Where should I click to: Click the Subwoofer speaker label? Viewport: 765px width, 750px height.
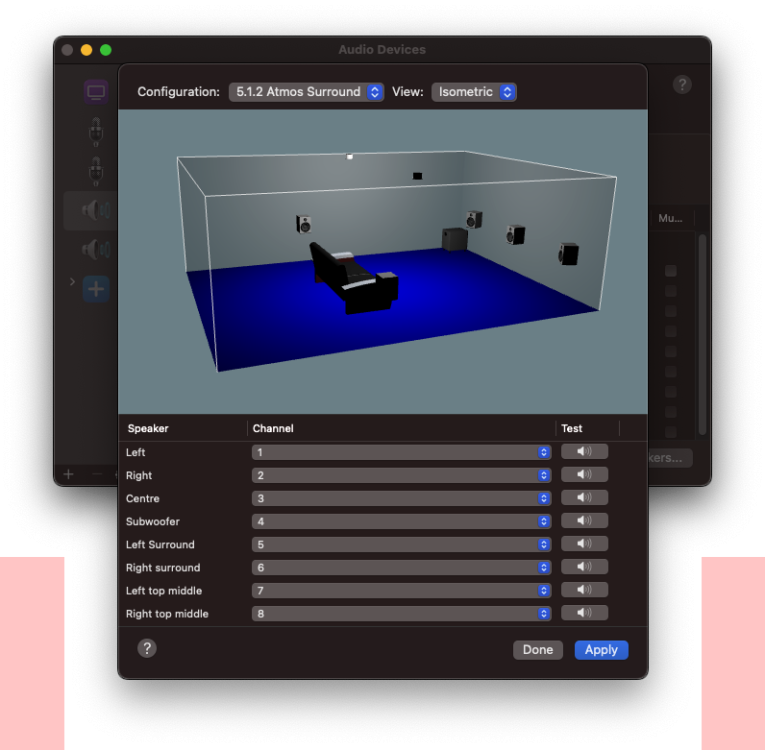[153, 521]
